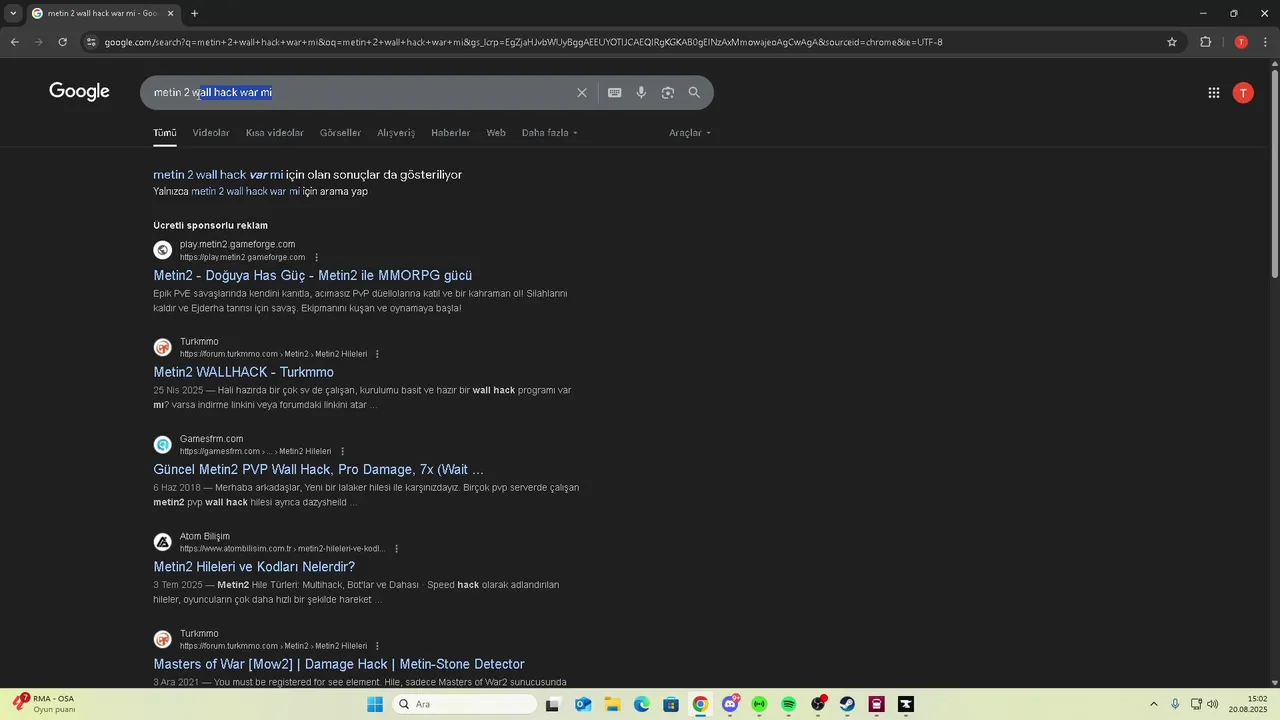Open more options for Metin2 WALLHACK Turkmmo result
The image size is (1280, 720).
click(377, 354)
